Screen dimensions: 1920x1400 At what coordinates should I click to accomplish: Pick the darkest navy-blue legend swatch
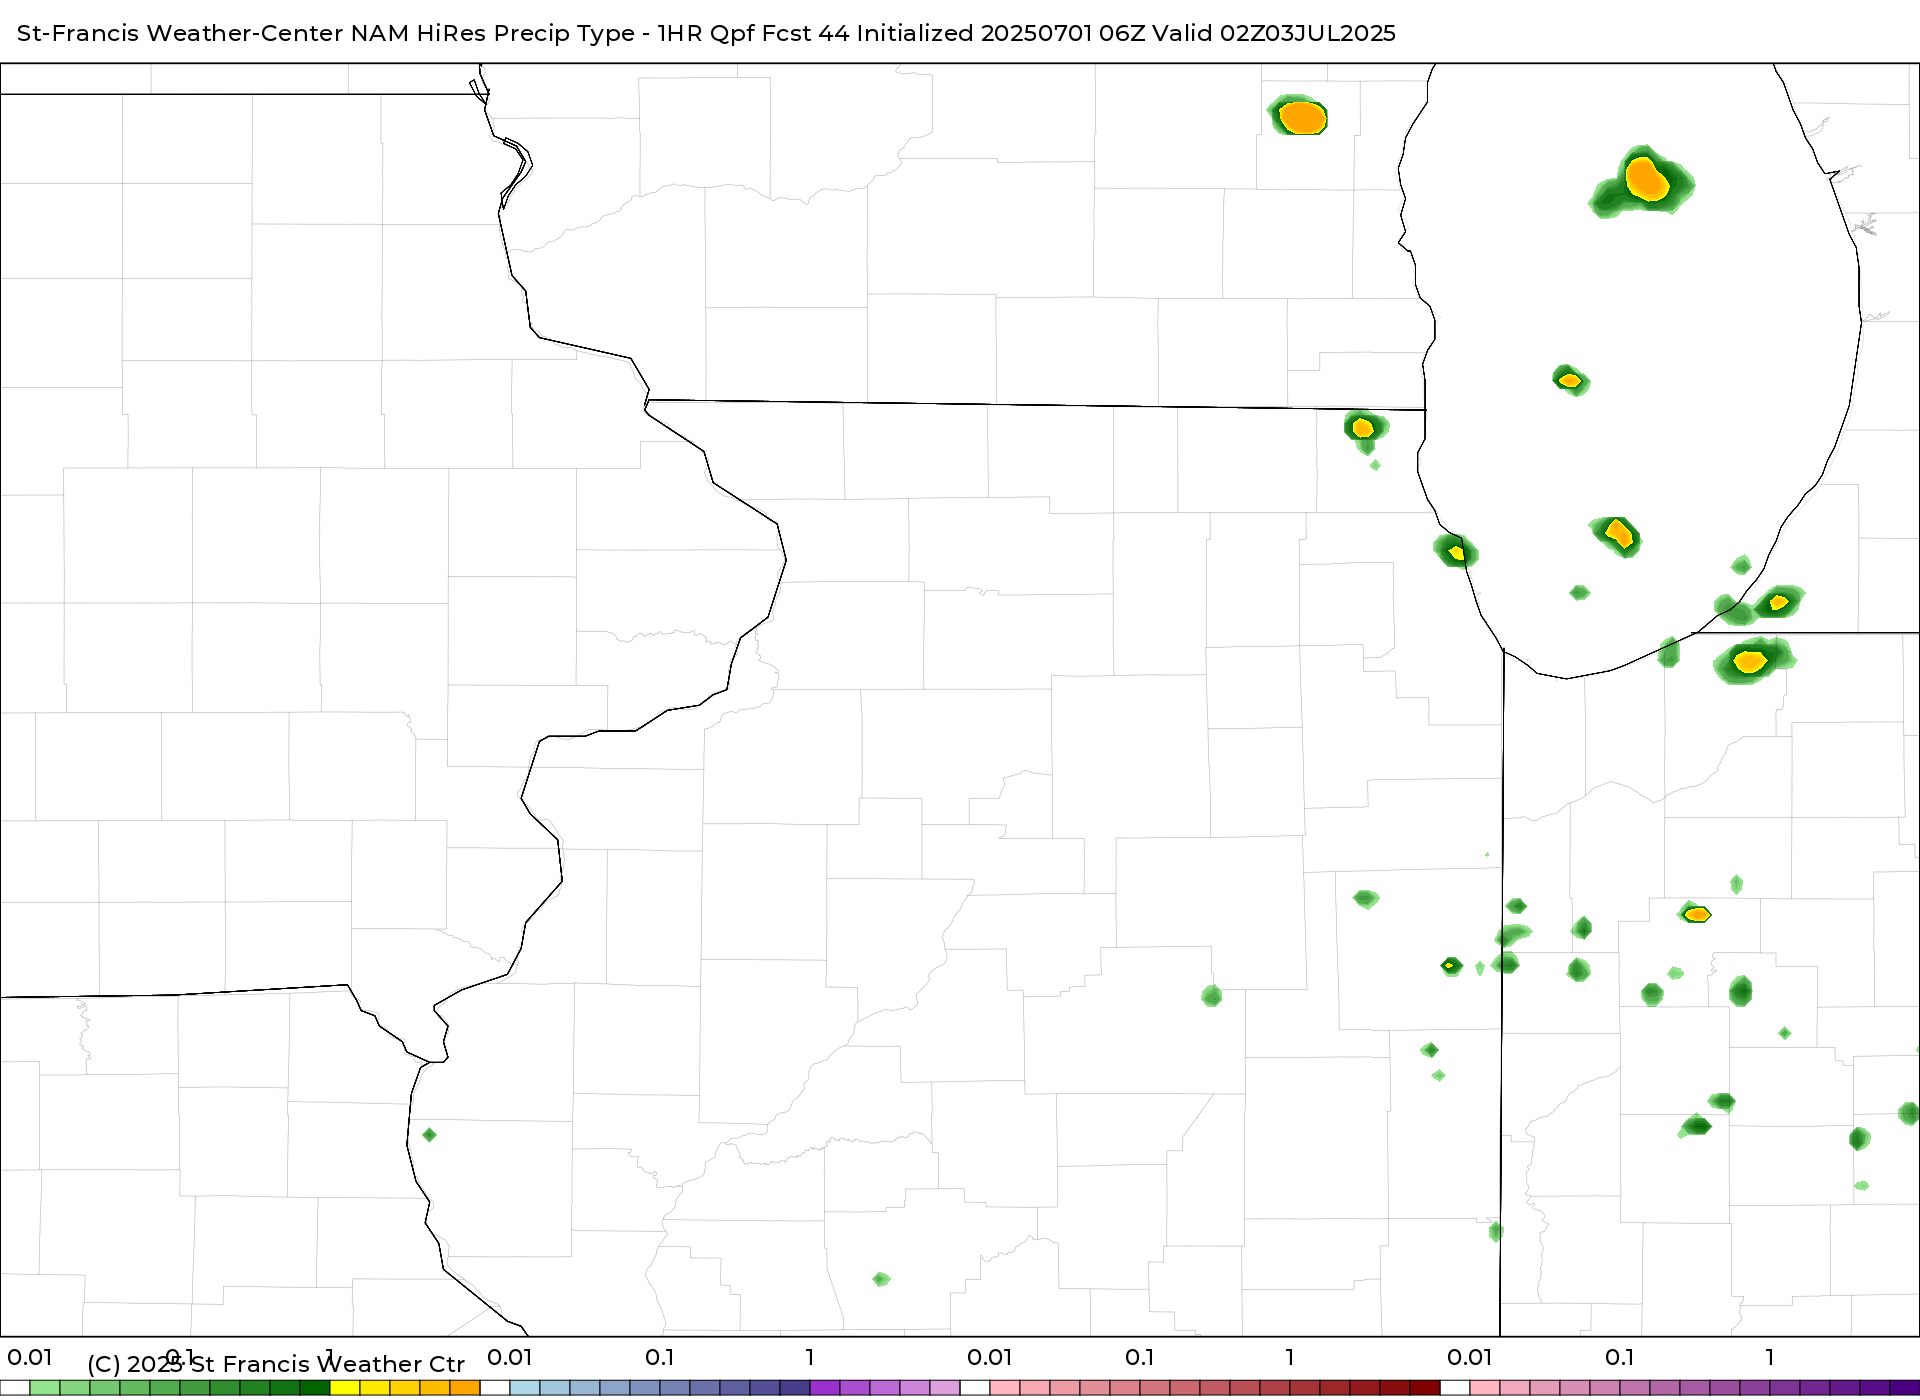click(x=795, y=1388)
